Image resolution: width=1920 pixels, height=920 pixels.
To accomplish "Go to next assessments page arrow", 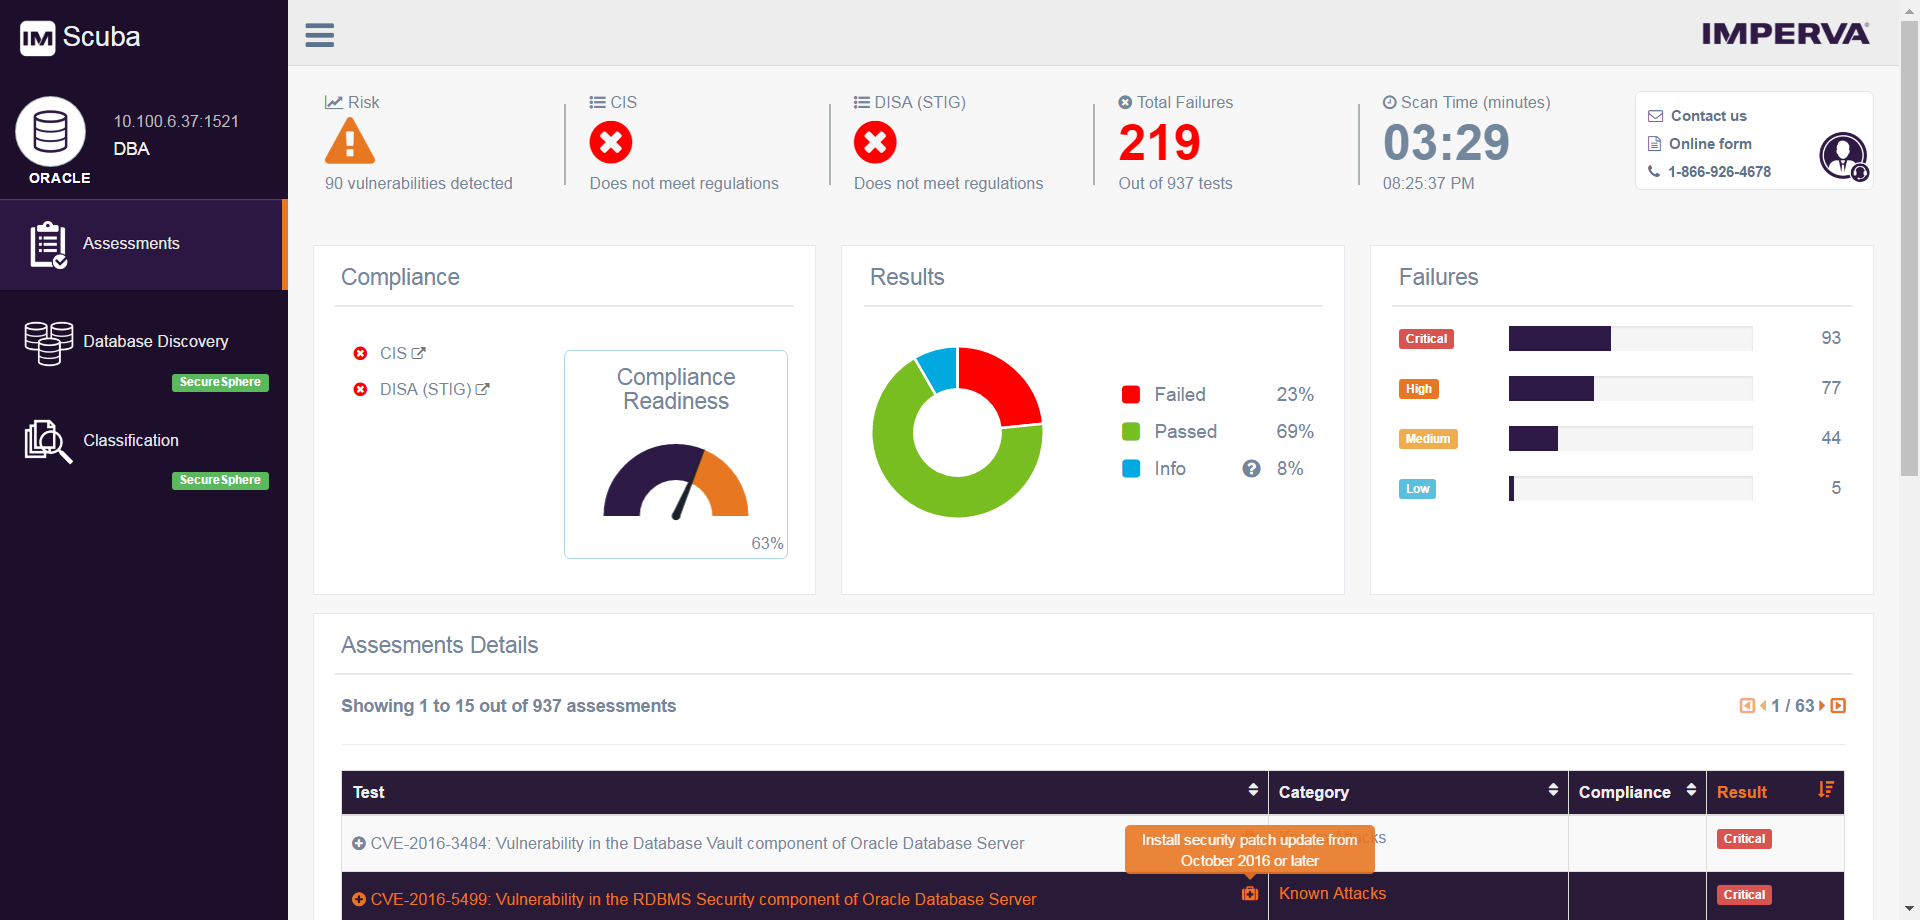I will [x=1822, y=706].
